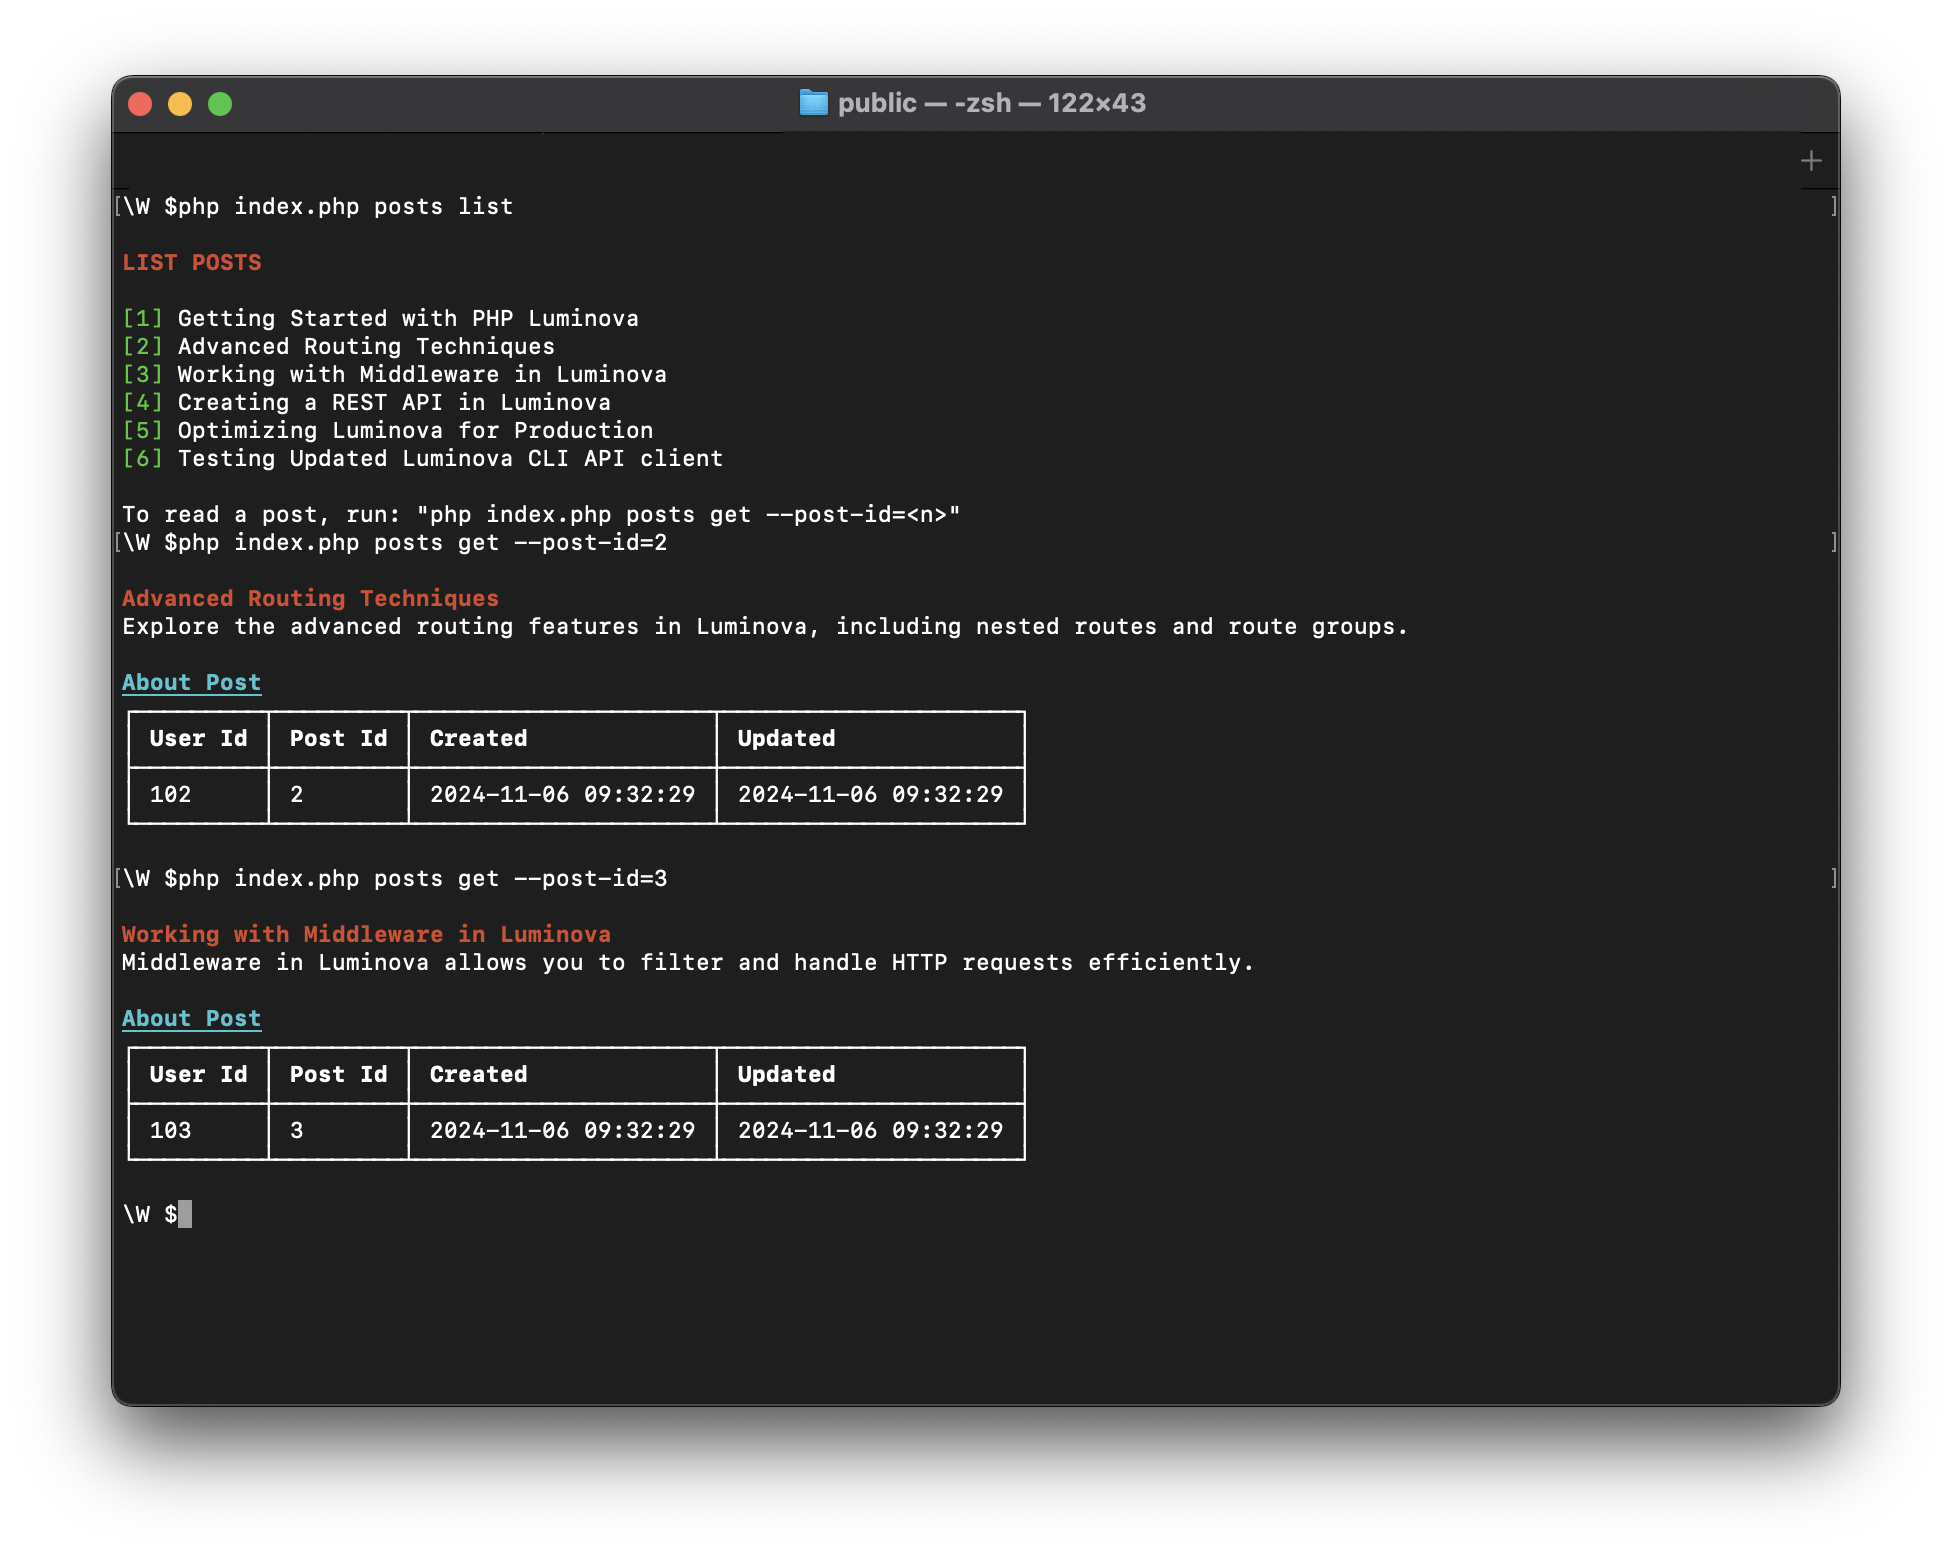Click the Working with Middleware in Luminova heading
The height and width of the screenshot is (1554, 1952).
pos(366,934)
